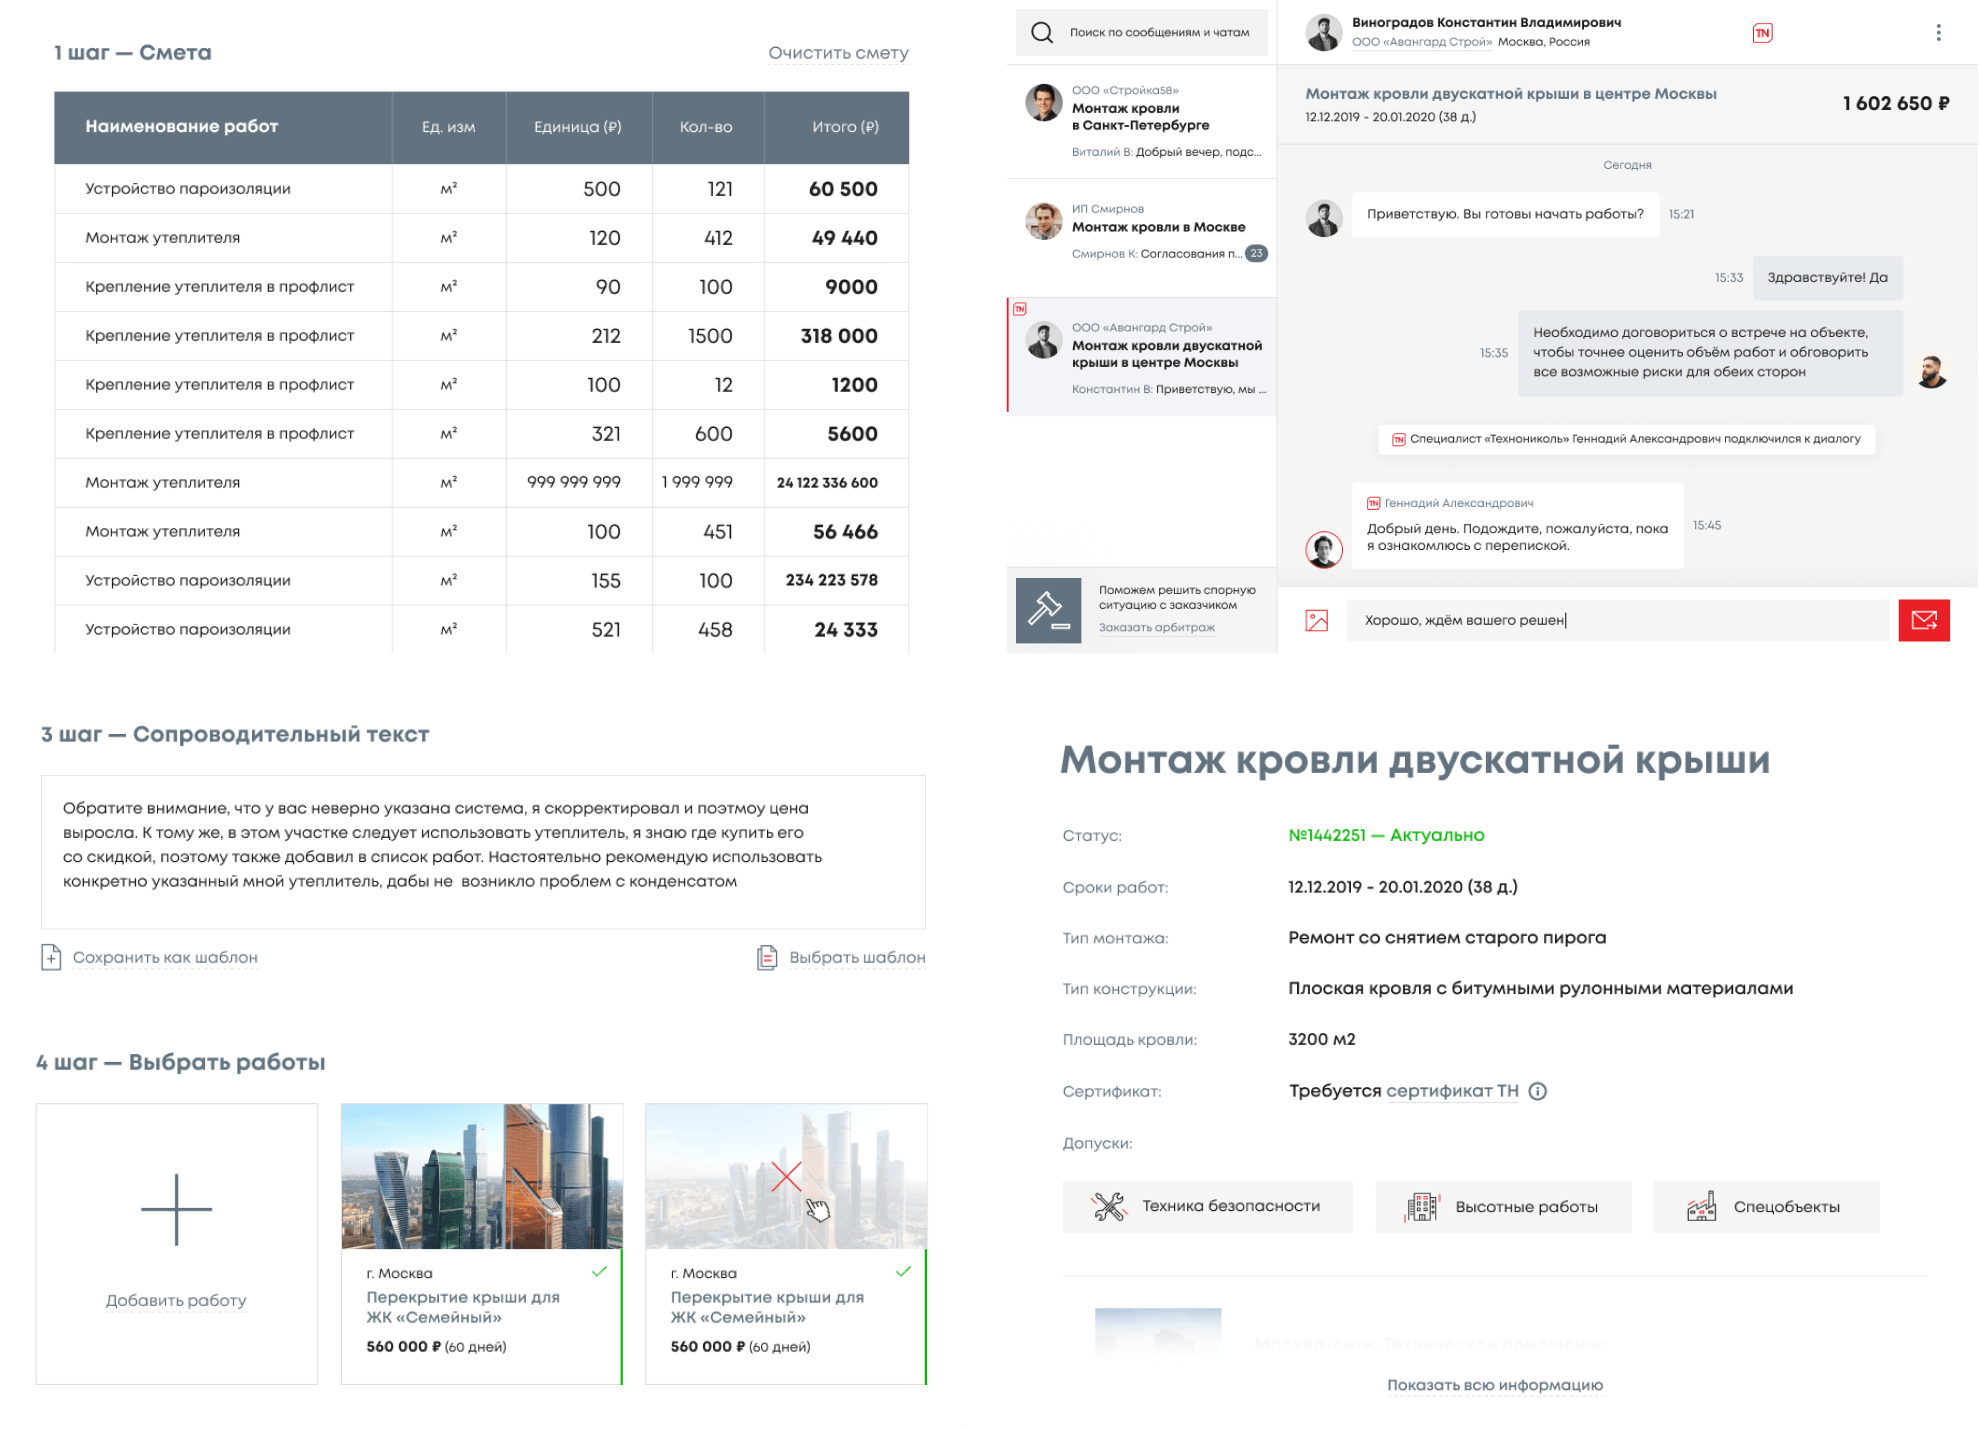Image resolution: width=1979 pixels, height=1430 pixels.
Task: Click Сохранить как шаблон link
Action: (165, 958)
